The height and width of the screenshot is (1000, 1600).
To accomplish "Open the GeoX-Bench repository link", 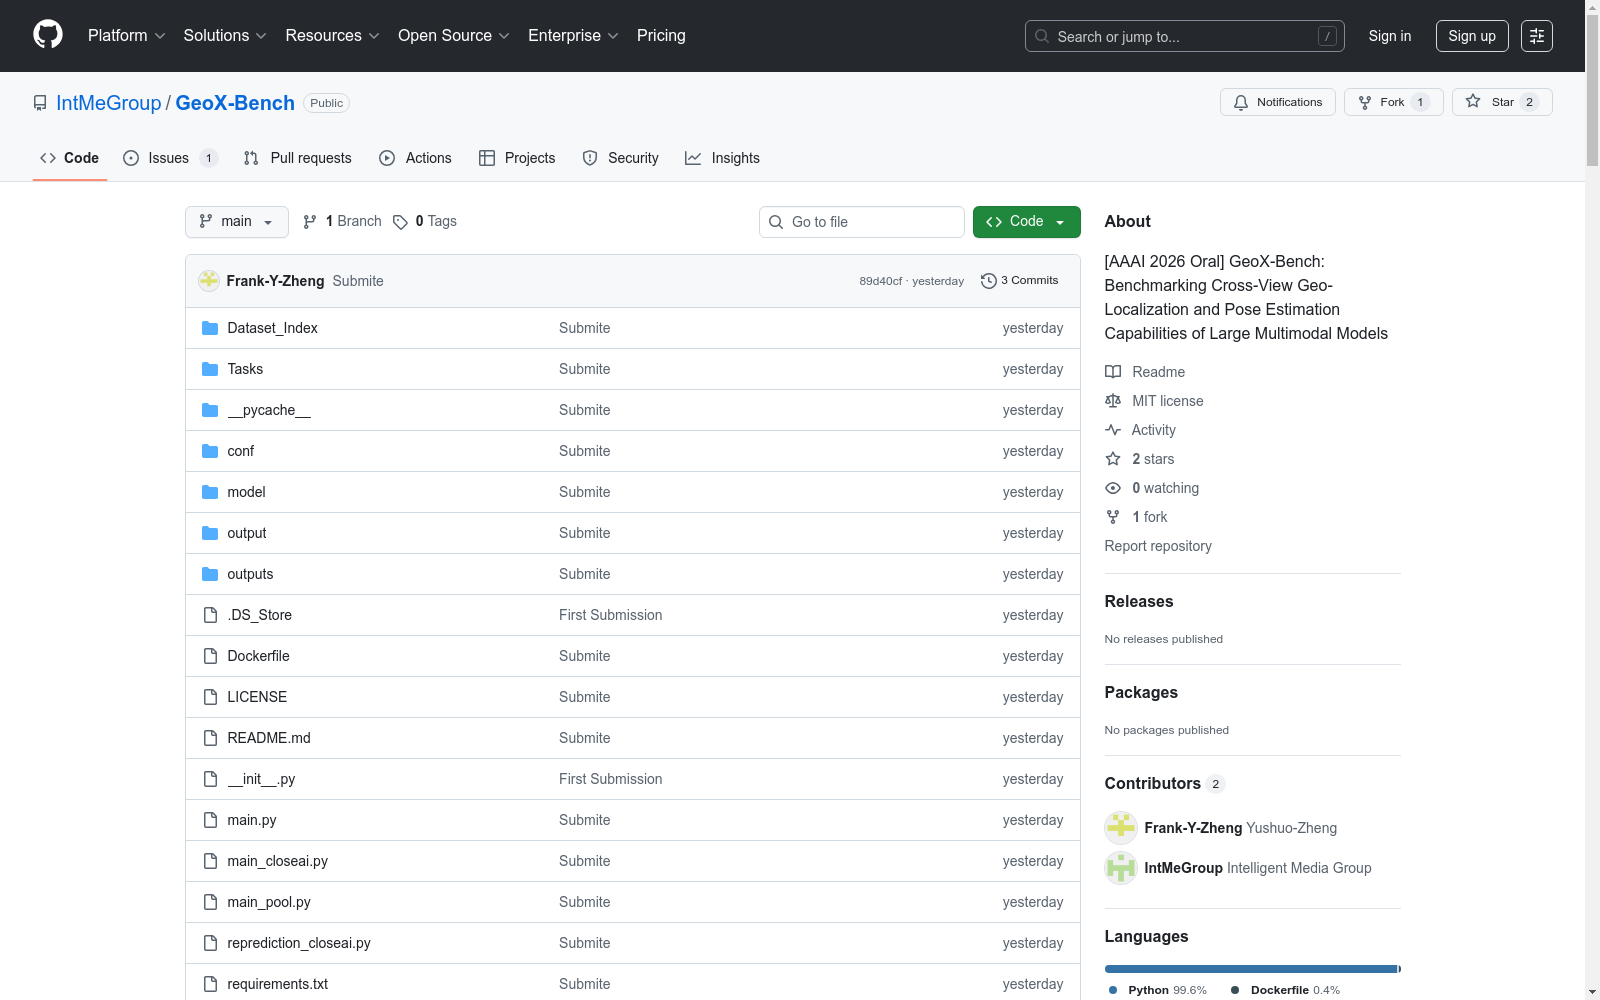I will (235, 103).
